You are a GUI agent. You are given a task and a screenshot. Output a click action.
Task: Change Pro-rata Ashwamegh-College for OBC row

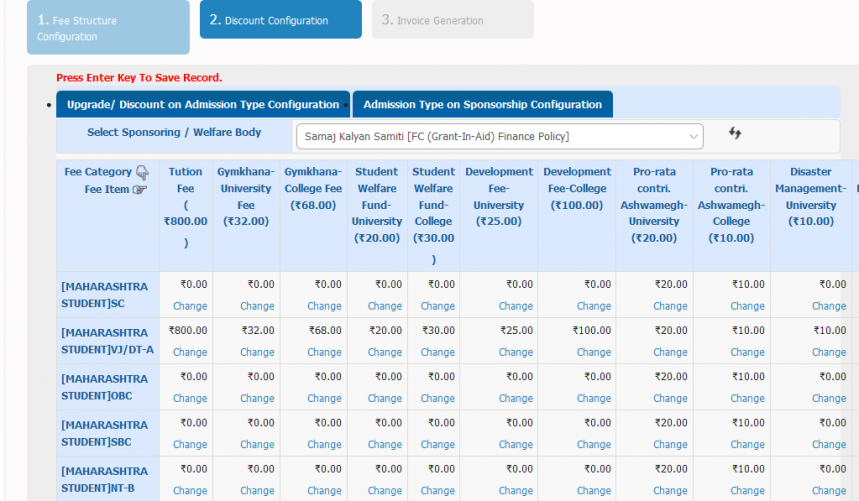coord(747,398)
